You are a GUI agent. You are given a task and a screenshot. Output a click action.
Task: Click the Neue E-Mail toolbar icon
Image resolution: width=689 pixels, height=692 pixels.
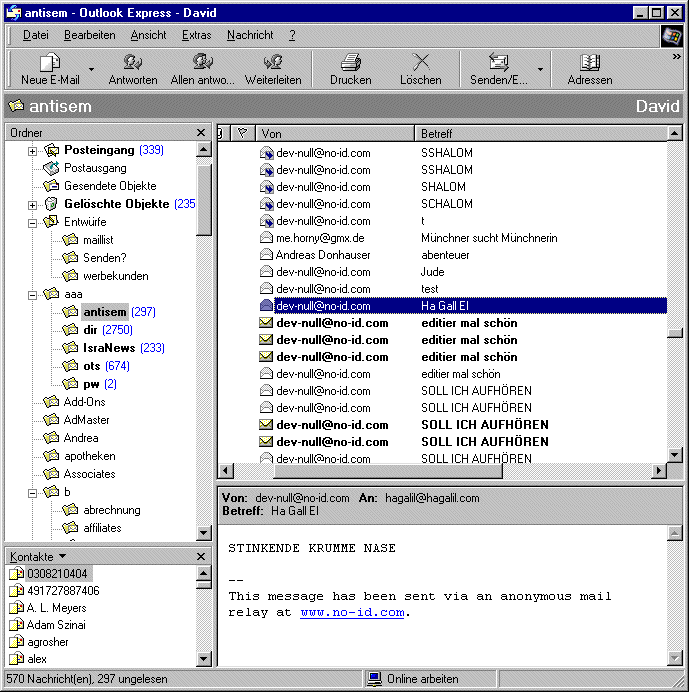tap(49, 63)
